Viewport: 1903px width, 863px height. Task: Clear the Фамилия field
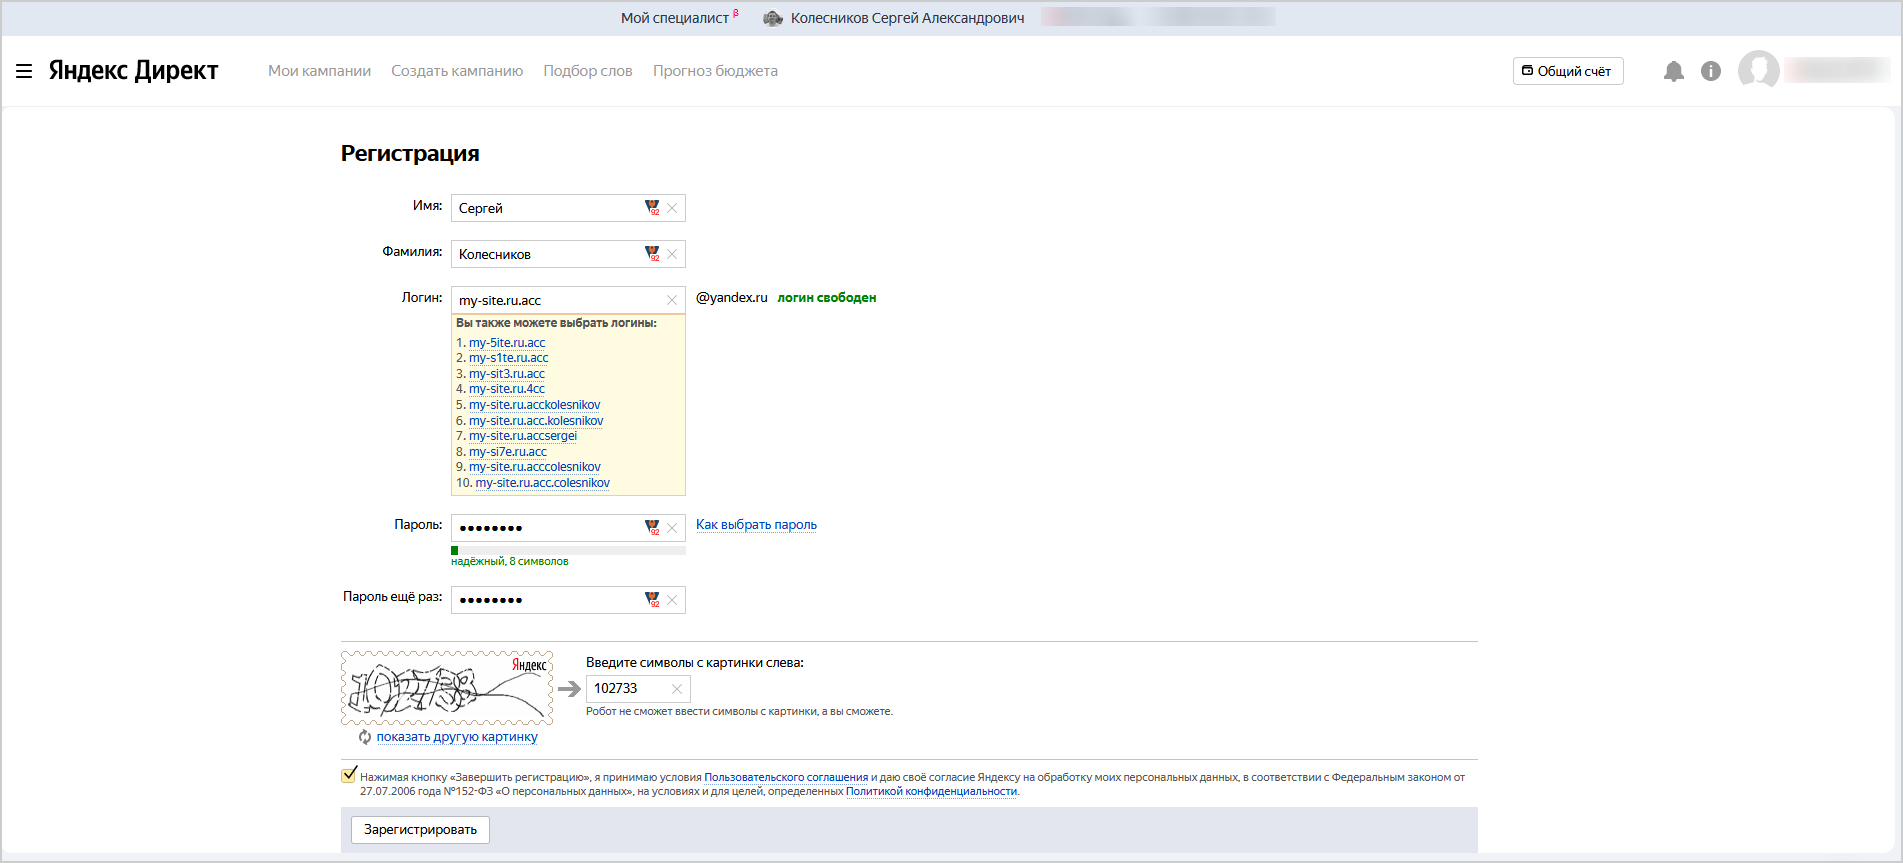click(x=672, y=254)
